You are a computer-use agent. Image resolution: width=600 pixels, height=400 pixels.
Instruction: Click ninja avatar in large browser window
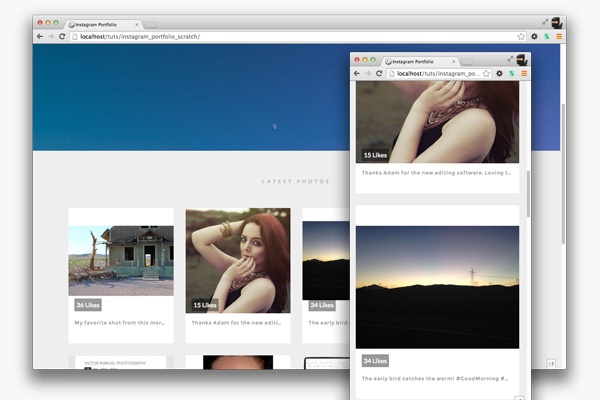coord(557,23)
